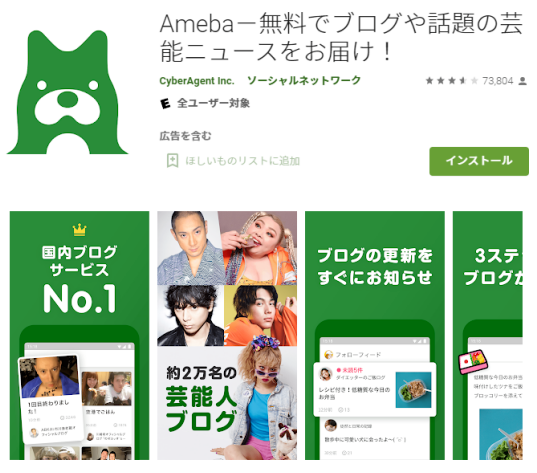This screenshot has height=473, width=537.
Task: Open the CyberAgent Inc. developer link
Action: pos(197,81)
